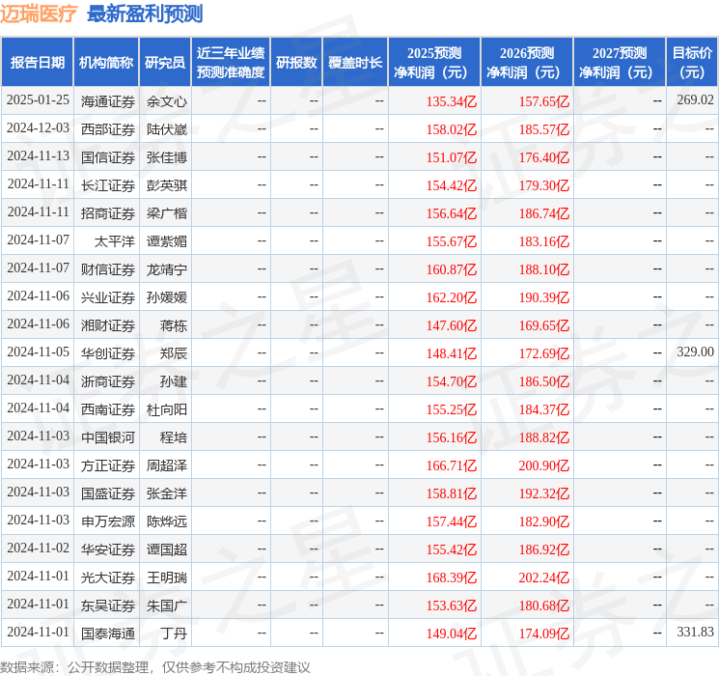The width and height of the screenshot is (719, 676).
Task: Select the 兴业证券 cell
Action: click(108, 298)
